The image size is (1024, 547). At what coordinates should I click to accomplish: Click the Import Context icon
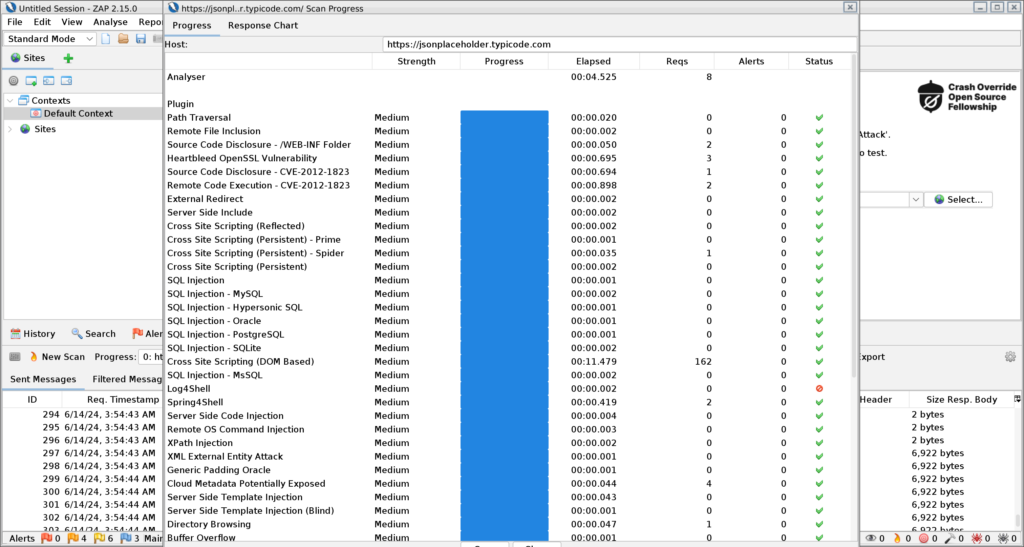pyautogui.click(x=48, y=81)
